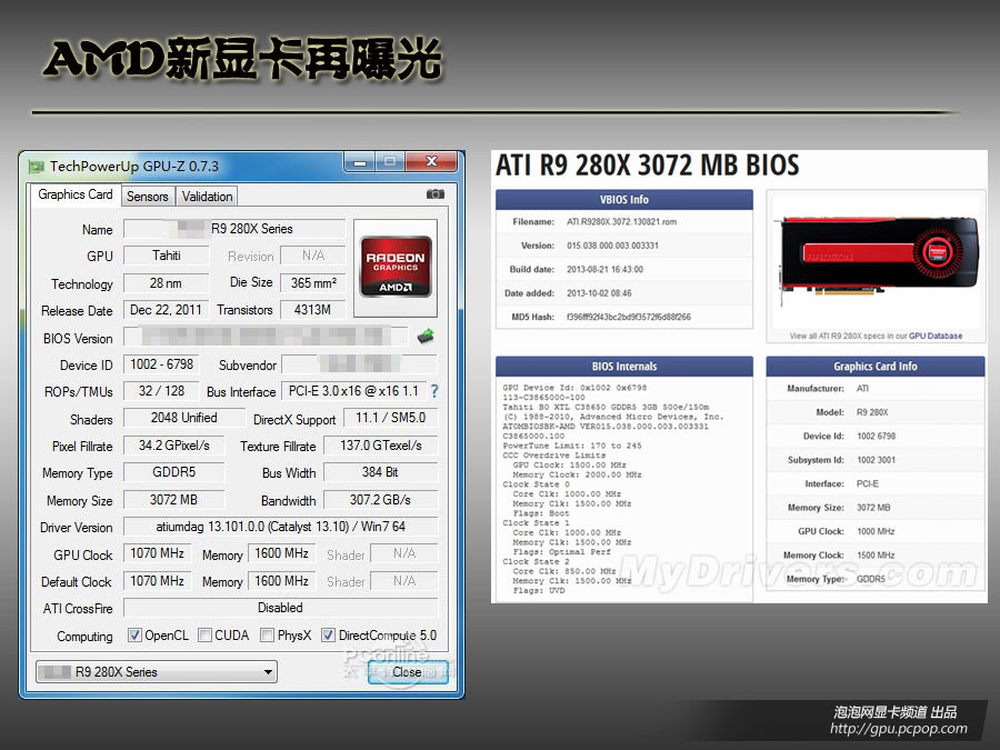Click the GPU Clock value 1000 MHz
This screenshot has width=1000, height=750.
click(876, 531)
